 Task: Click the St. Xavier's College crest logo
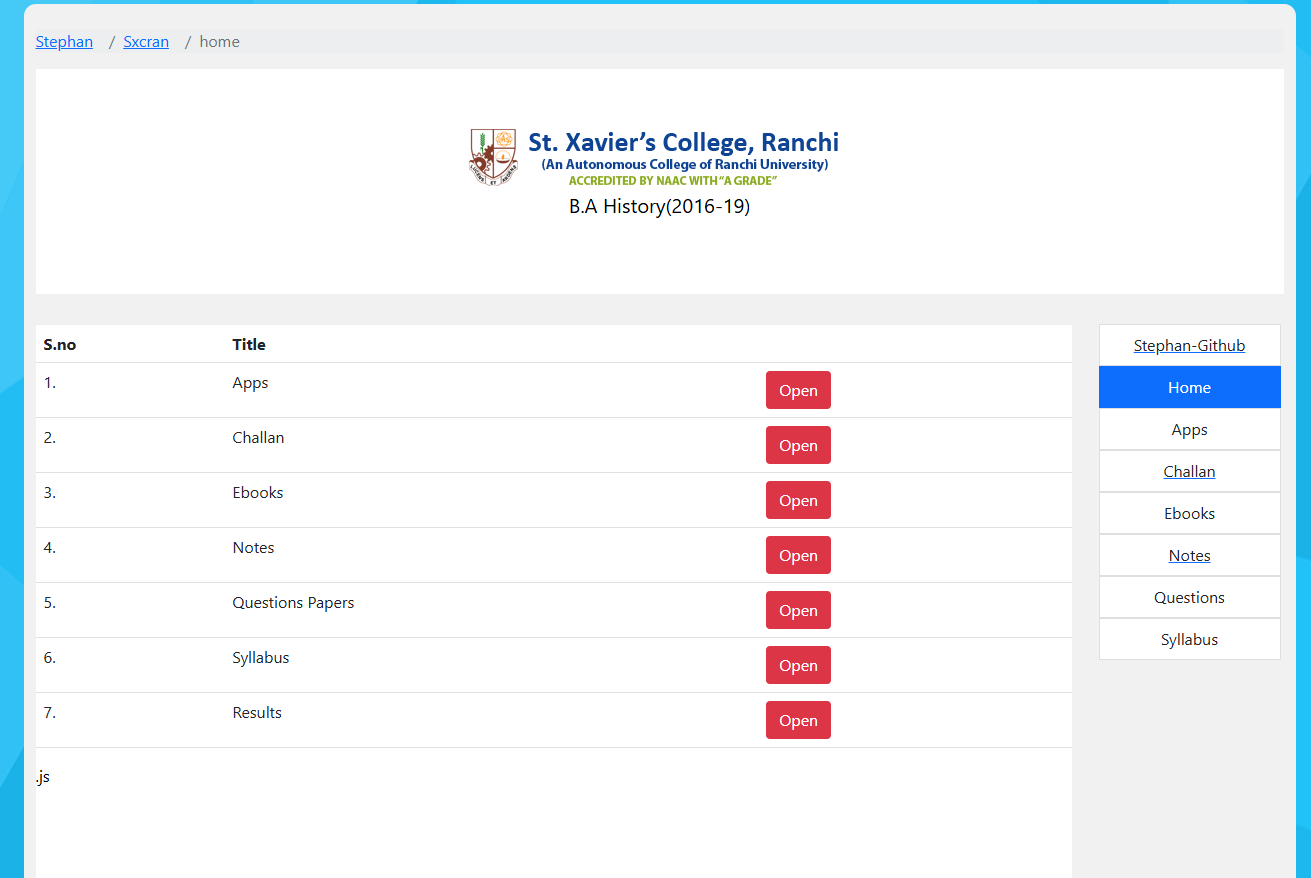(x=493, y=157)
